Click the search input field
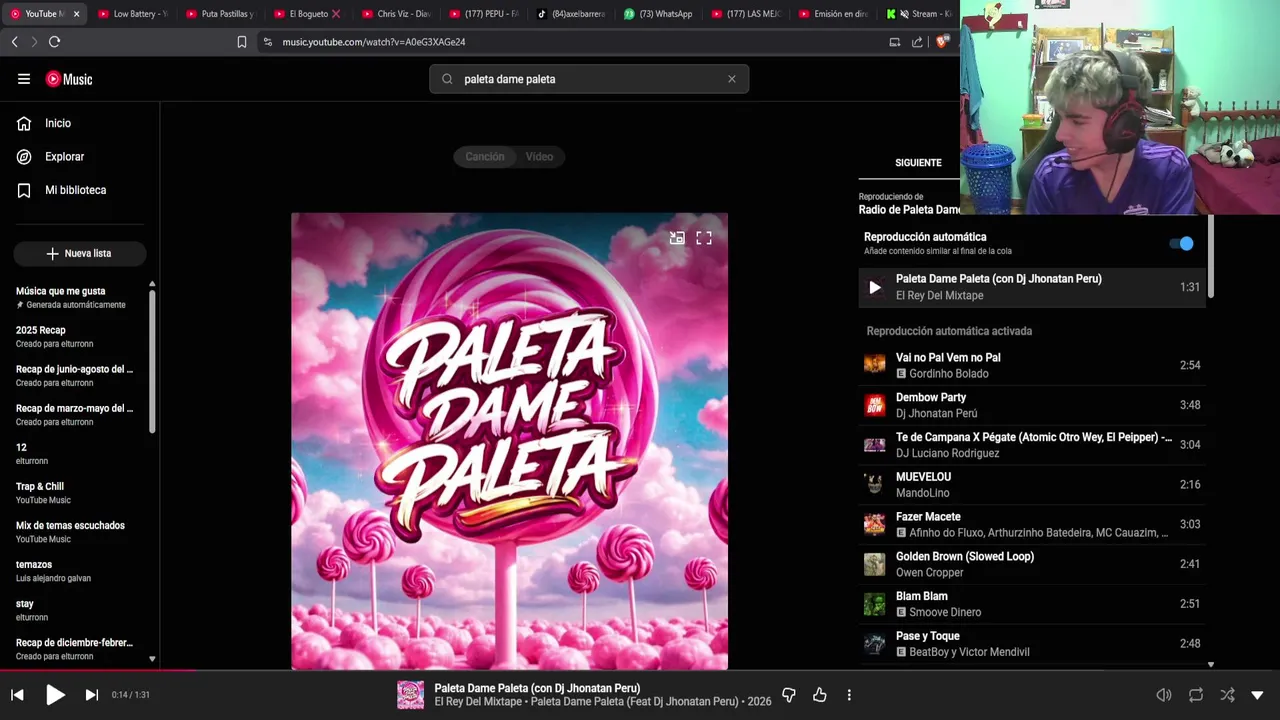This screenshot has height=720, width=1280. coord(590,79)
